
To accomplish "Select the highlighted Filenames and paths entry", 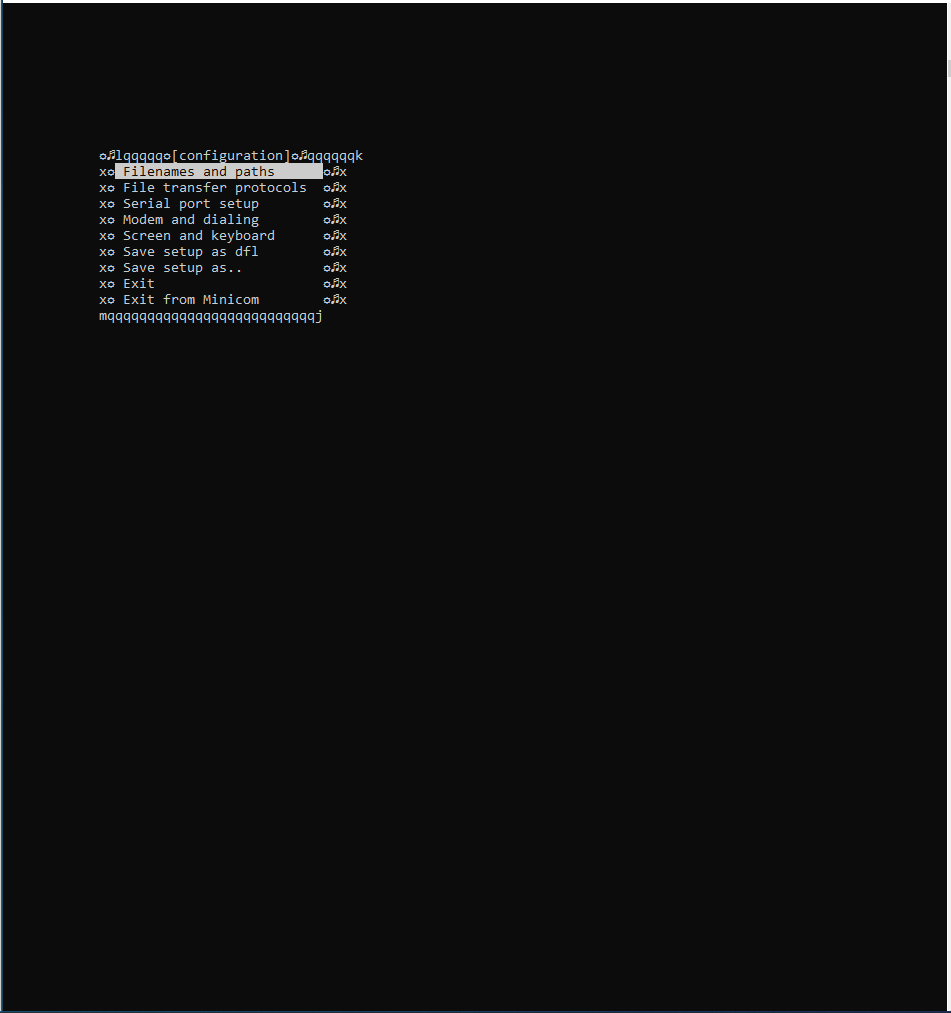I will pyautogui.click(x=218, y=172).
